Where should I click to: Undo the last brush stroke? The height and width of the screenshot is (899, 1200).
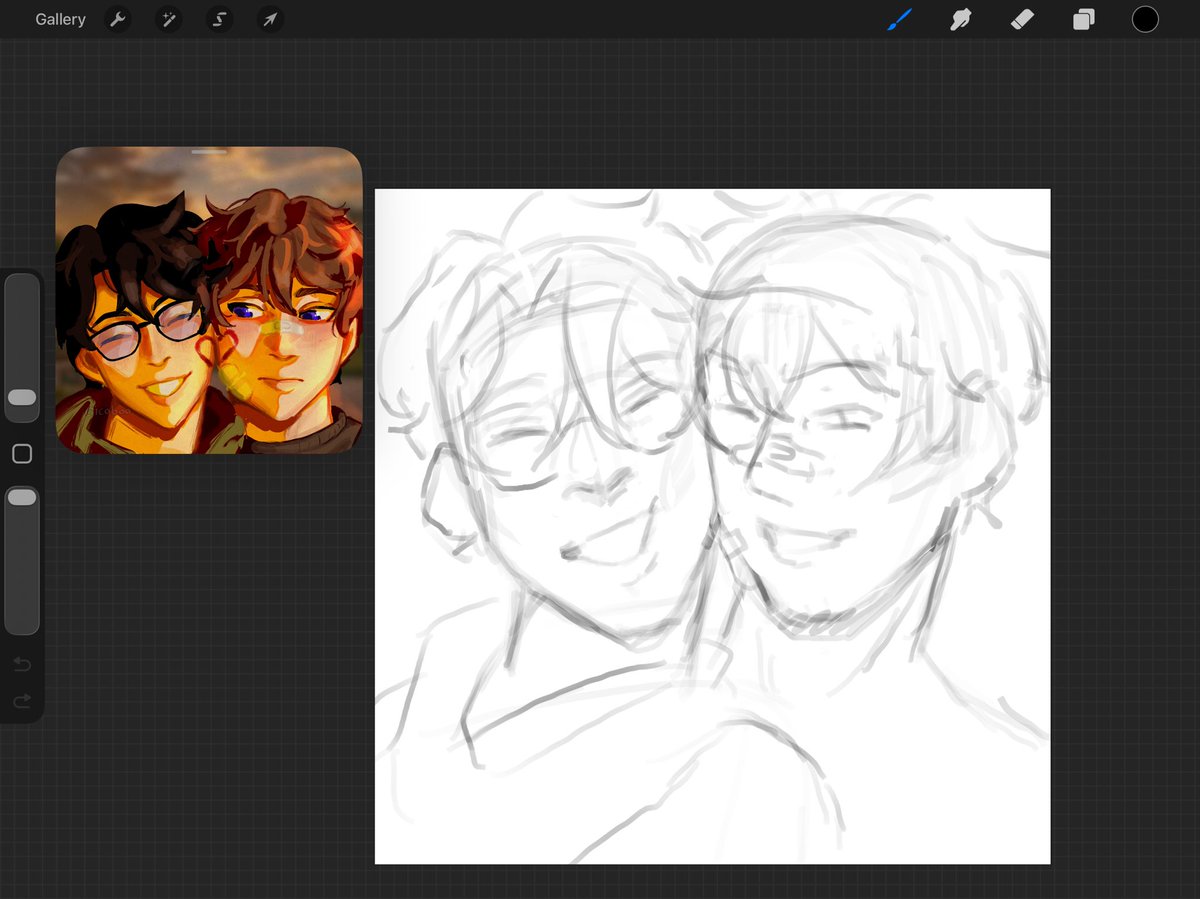[22, 663]
